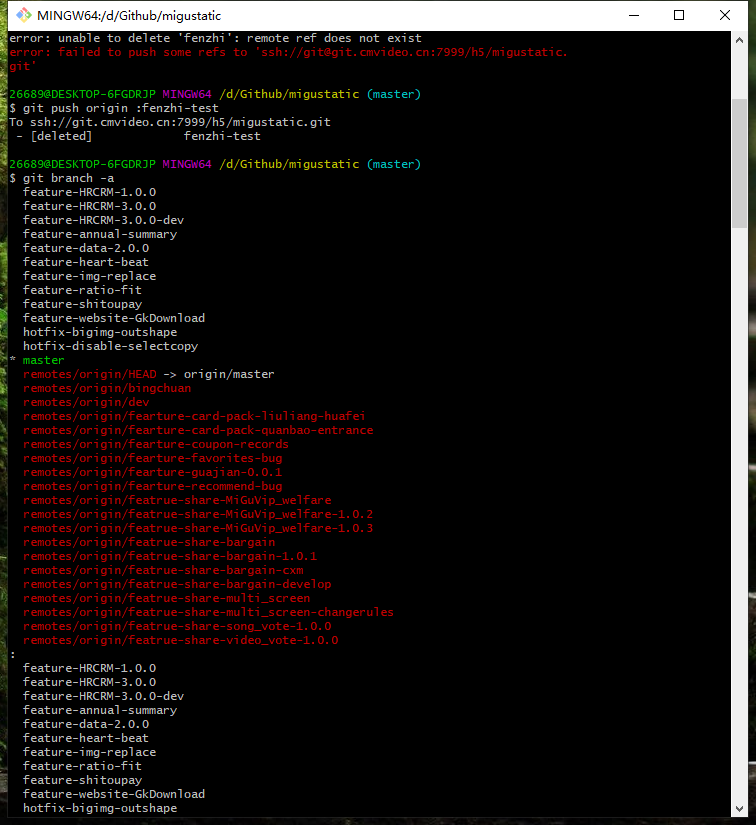Click the '- [deleted] fenzhi-test' output line
This screenshot has width=756, height=825.
pyautogui.click(x=138, y=136)
